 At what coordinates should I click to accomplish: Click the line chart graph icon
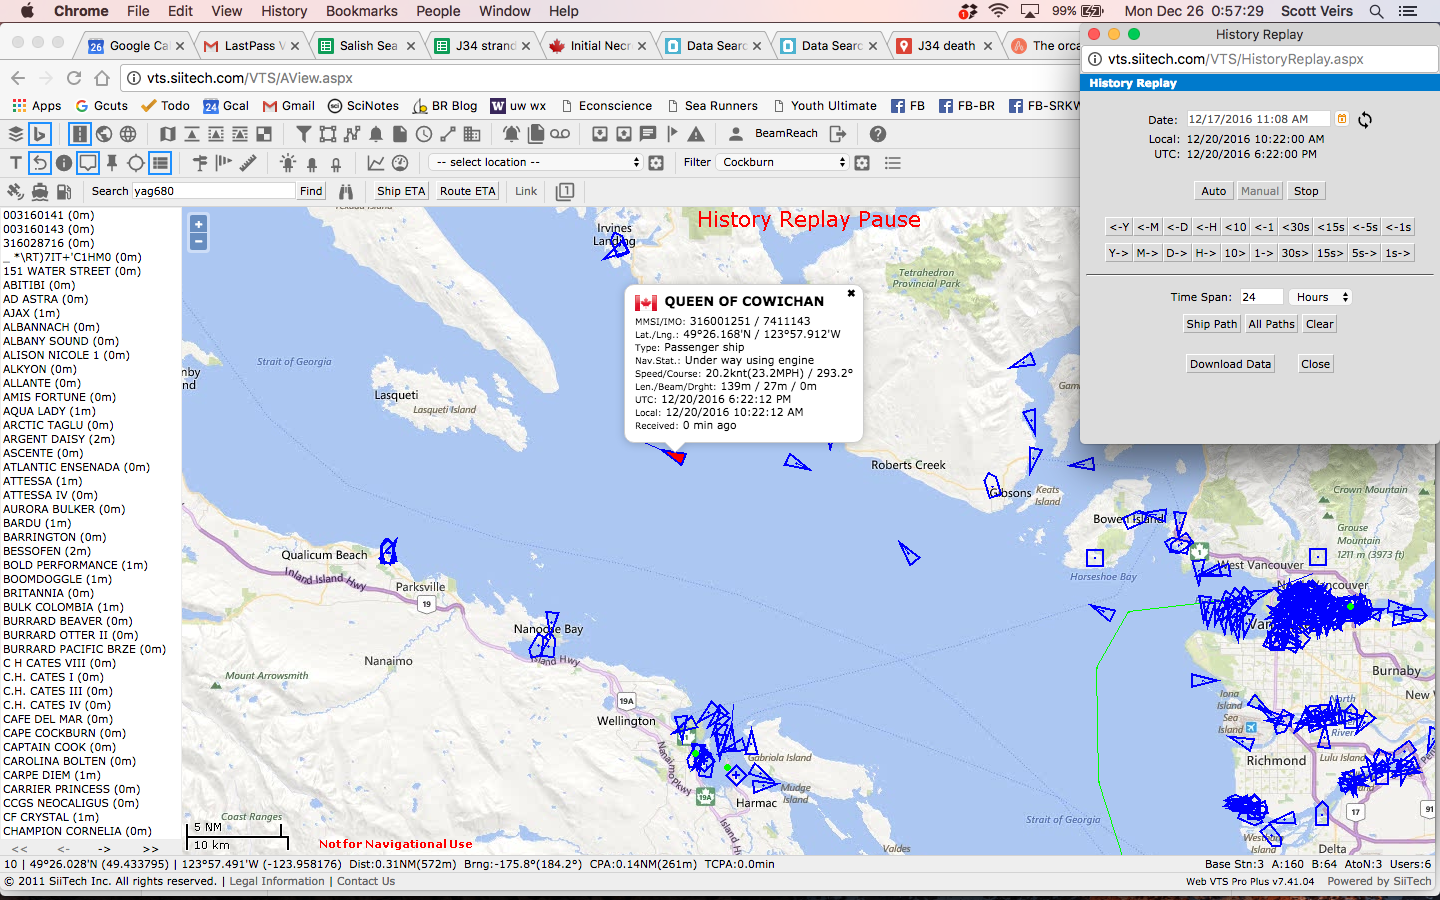[376, 162]
